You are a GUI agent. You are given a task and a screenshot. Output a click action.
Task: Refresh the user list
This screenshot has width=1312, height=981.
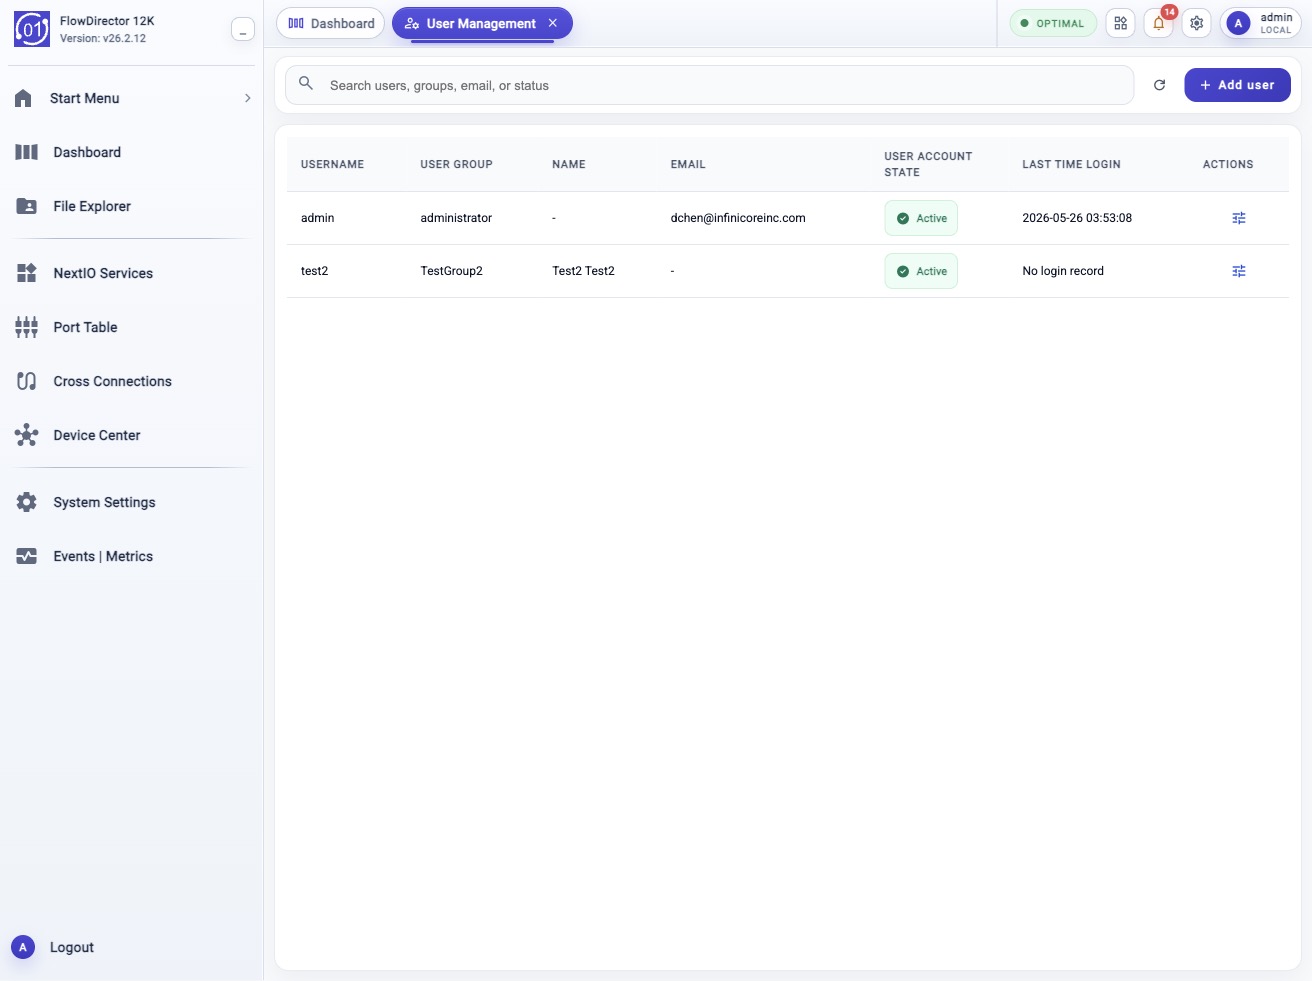click(x=1160, y=85)
